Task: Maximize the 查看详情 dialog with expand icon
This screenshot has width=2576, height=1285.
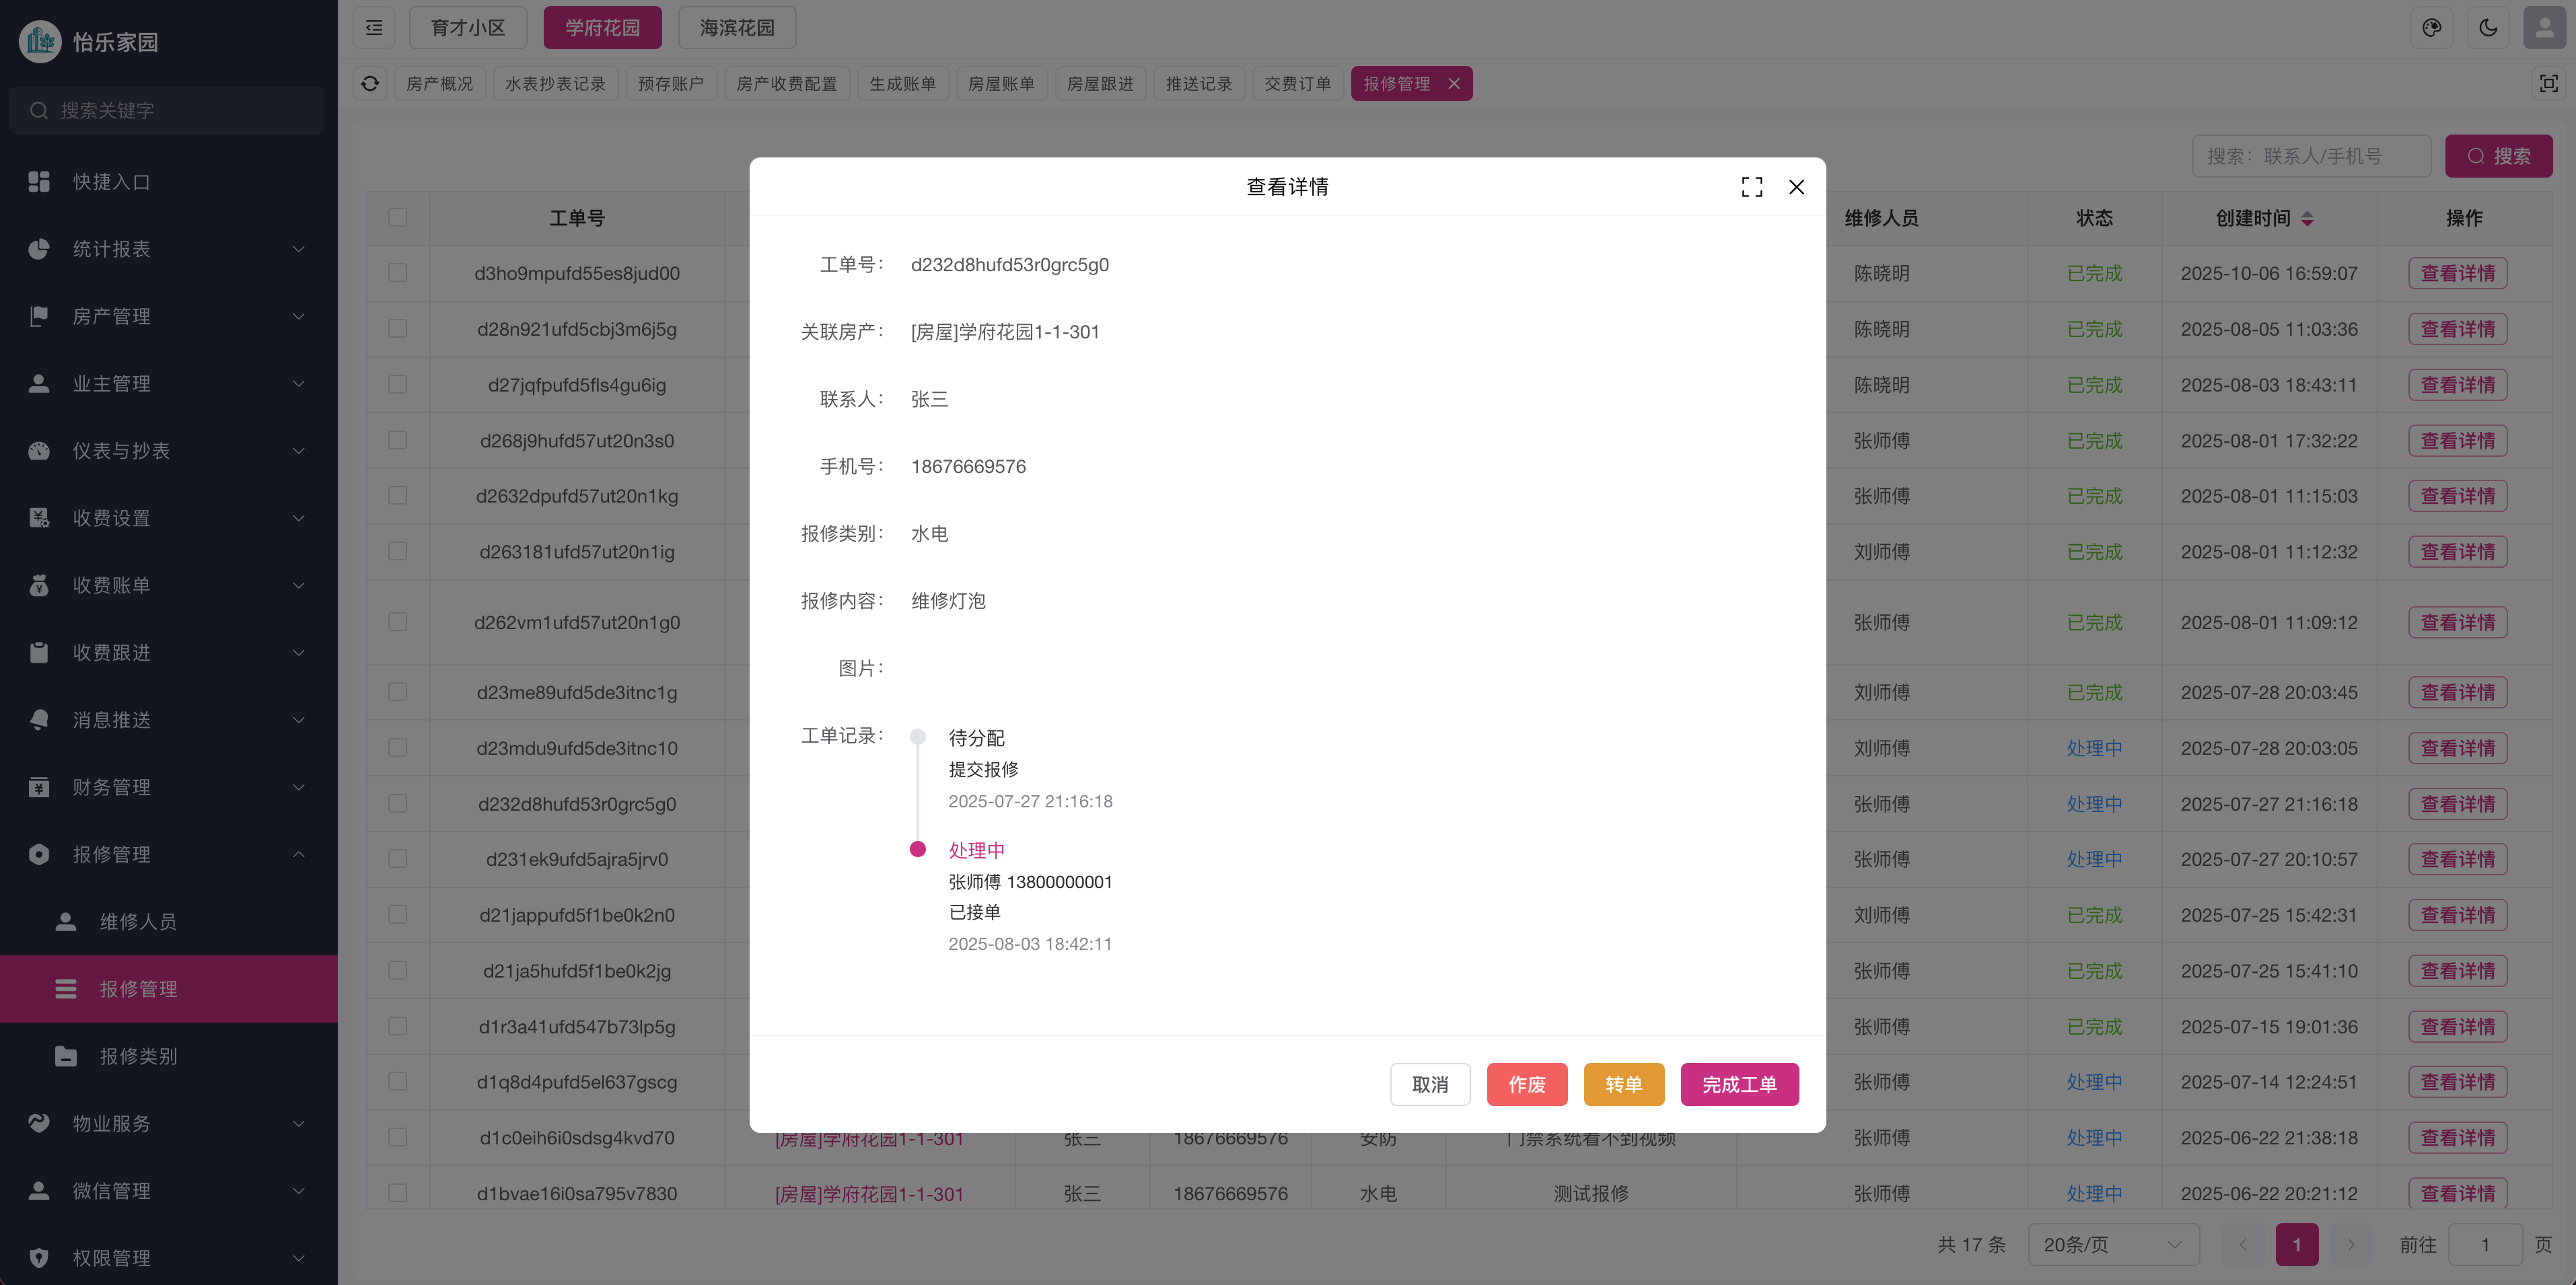Action: (1751, 186)
